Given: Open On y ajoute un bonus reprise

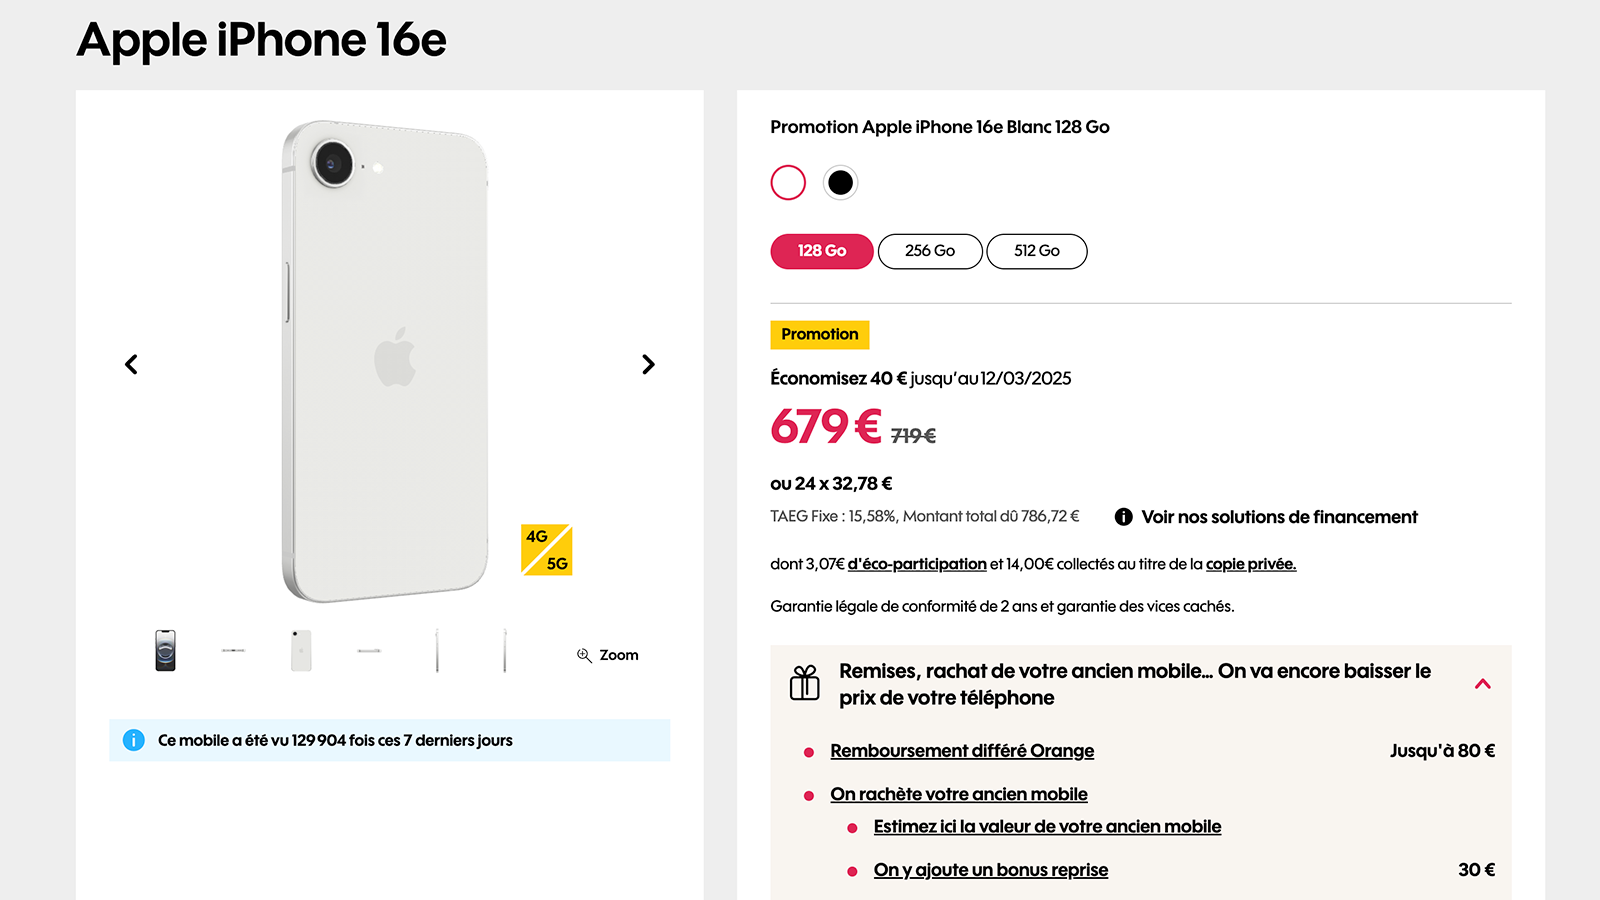Looking at the screenshot, I should coord(990,870).
